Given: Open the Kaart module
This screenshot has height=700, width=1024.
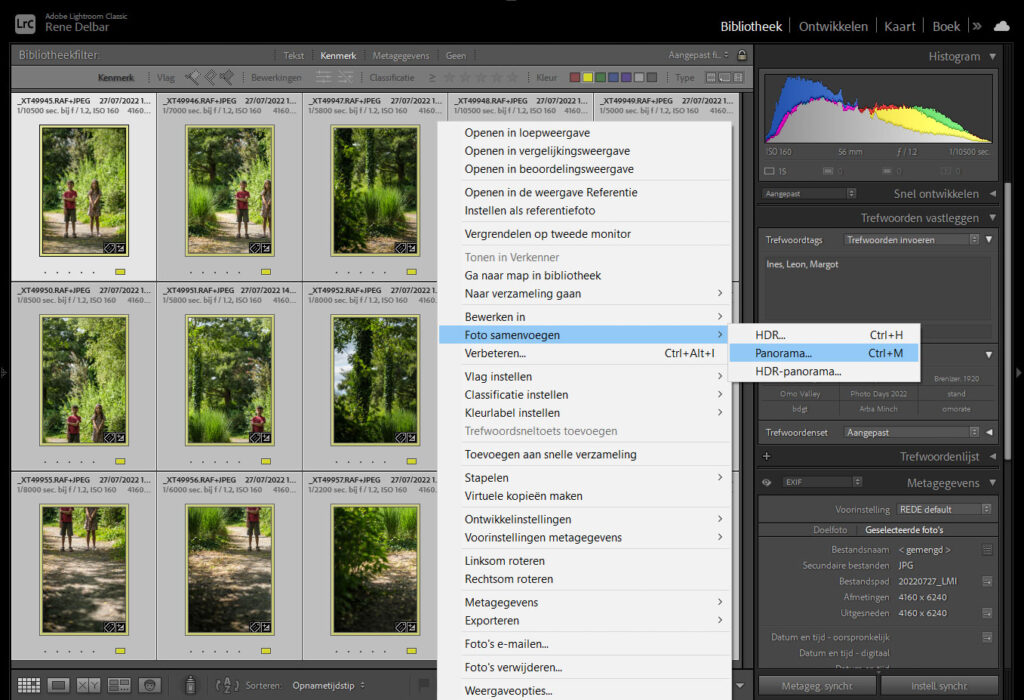Looking at the screenshot, I should pyautogui.click(x=900, y=26).
